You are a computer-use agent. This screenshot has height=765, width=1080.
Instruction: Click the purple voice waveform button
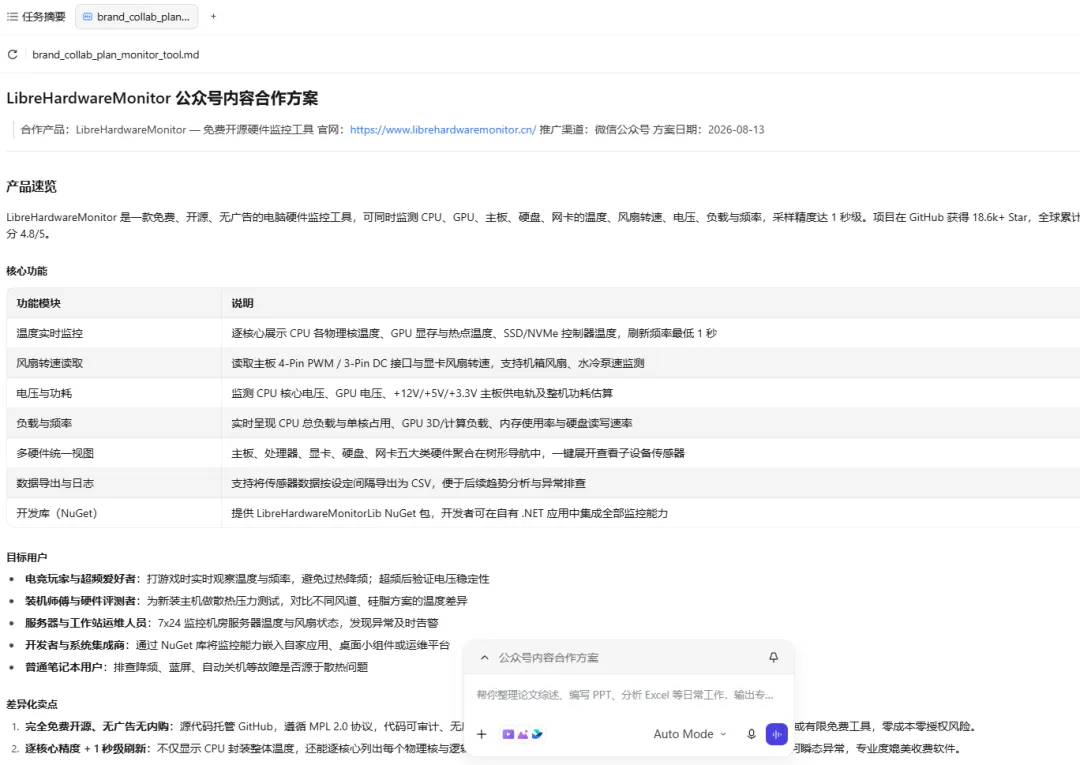coord(777,734)
